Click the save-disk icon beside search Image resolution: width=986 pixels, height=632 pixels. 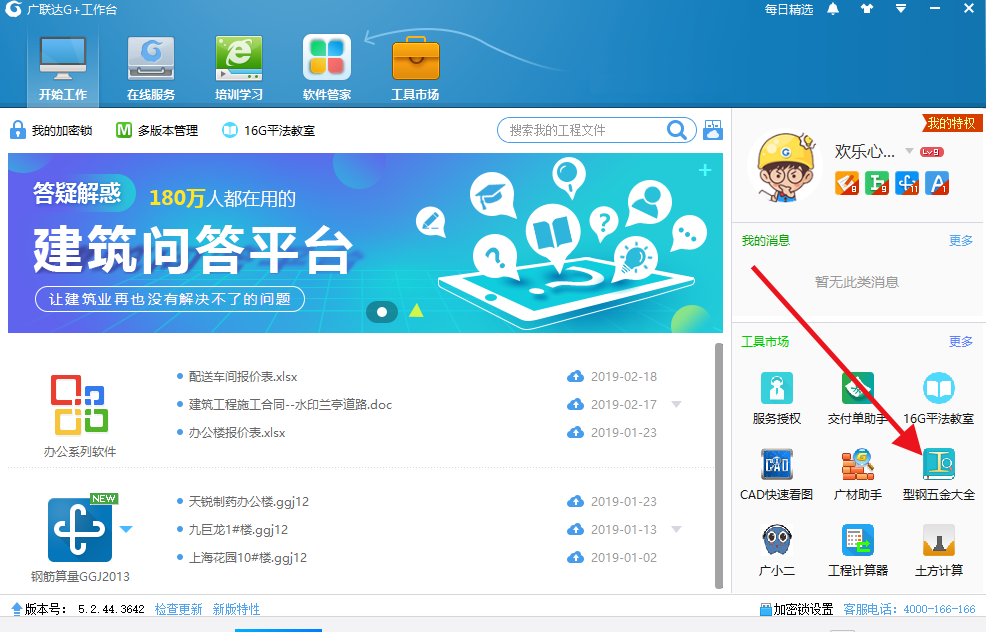pos(712,130)
